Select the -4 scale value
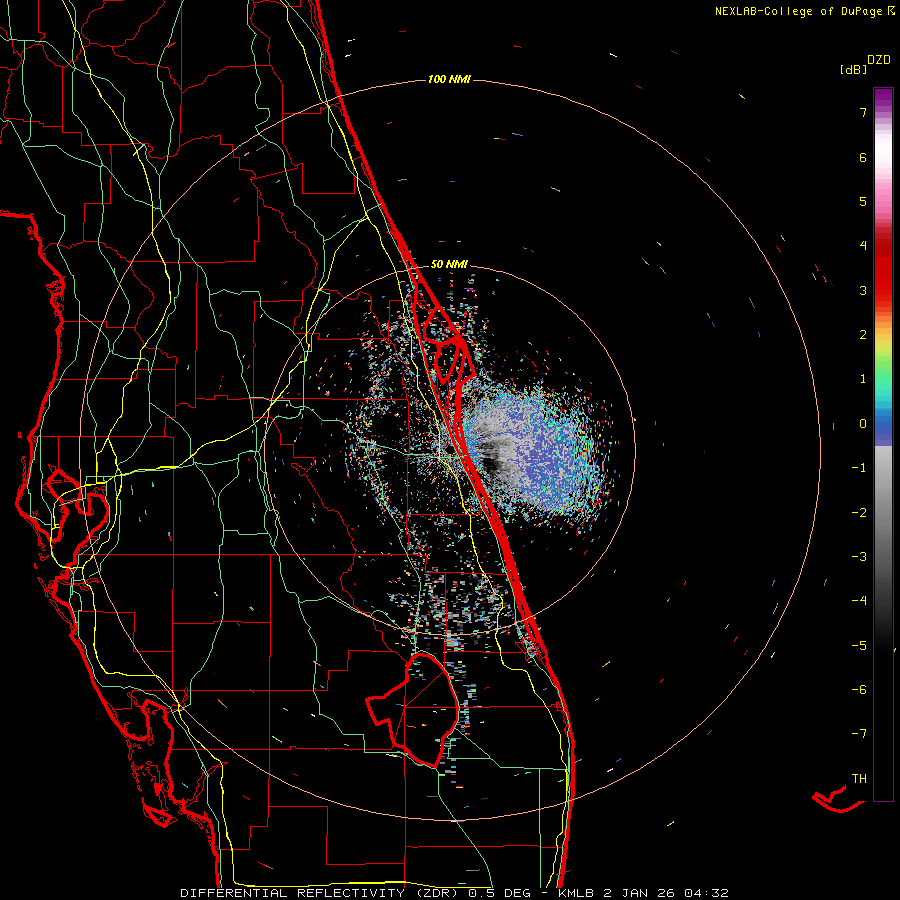Screen dimensions: 900x900 pyautogui.click(x=859, y=601)
